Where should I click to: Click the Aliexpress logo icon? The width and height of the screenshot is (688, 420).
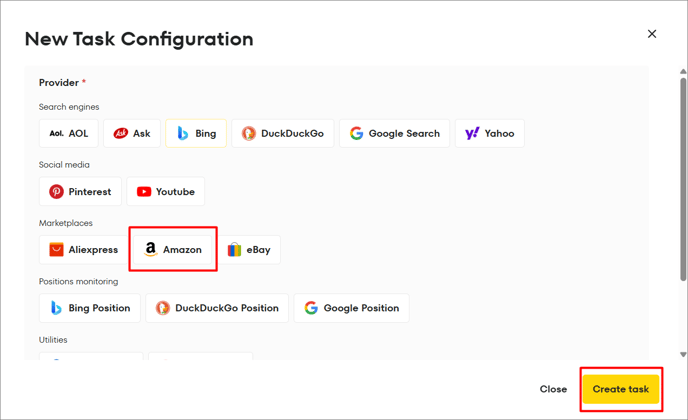click(x=56, y=249)
